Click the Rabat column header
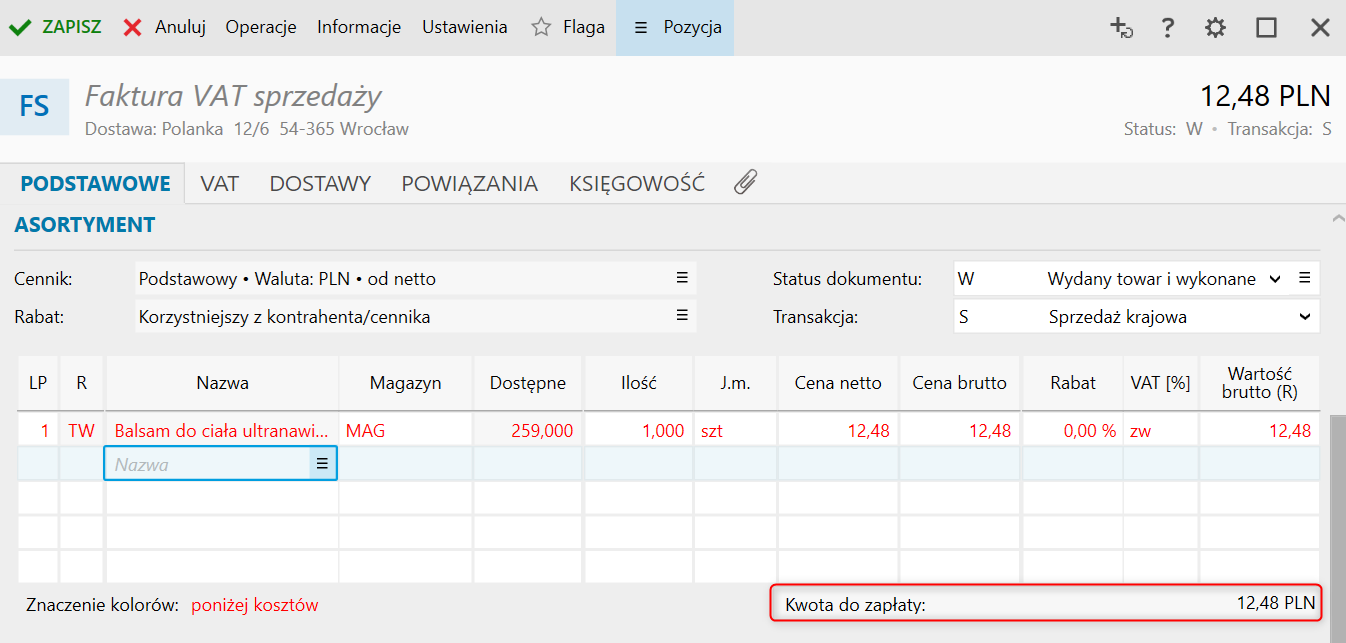1346x643 pixels. tap(1073, 383)
